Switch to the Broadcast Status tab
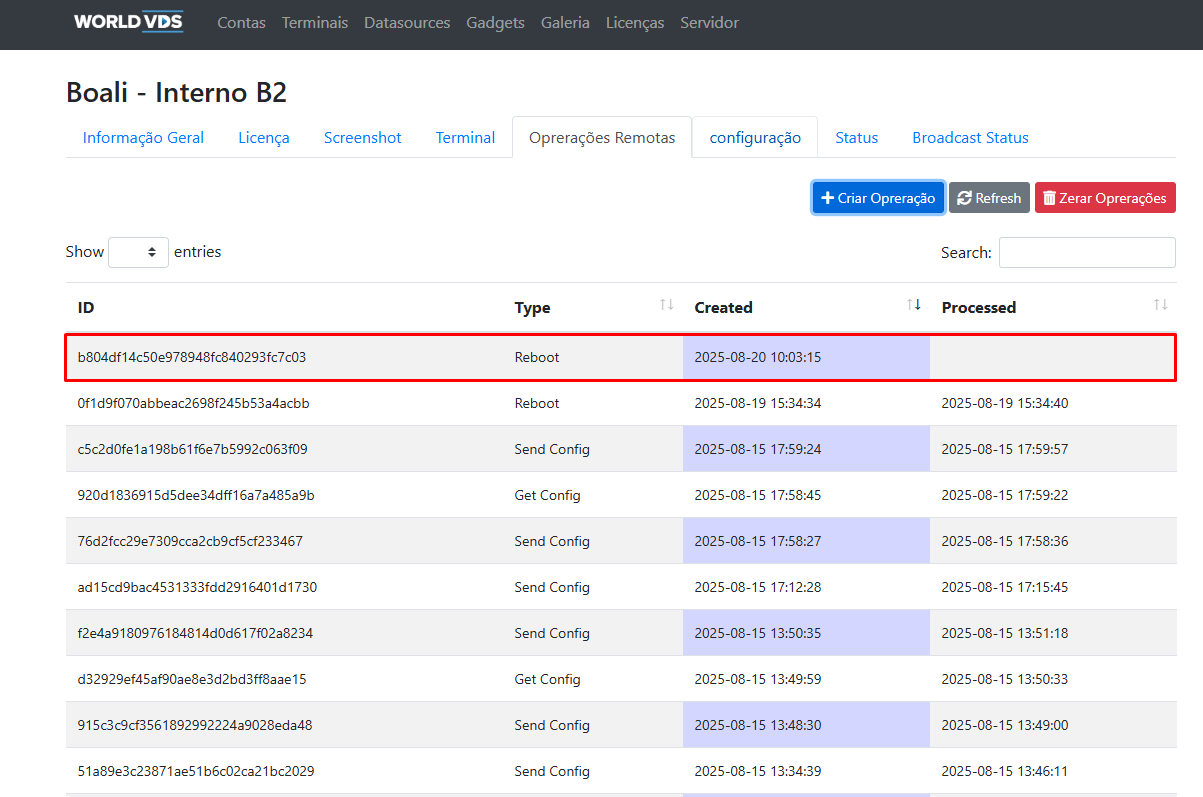Image resolution: width=1203 pixels, height=797 pixels. tap(970, 137)
